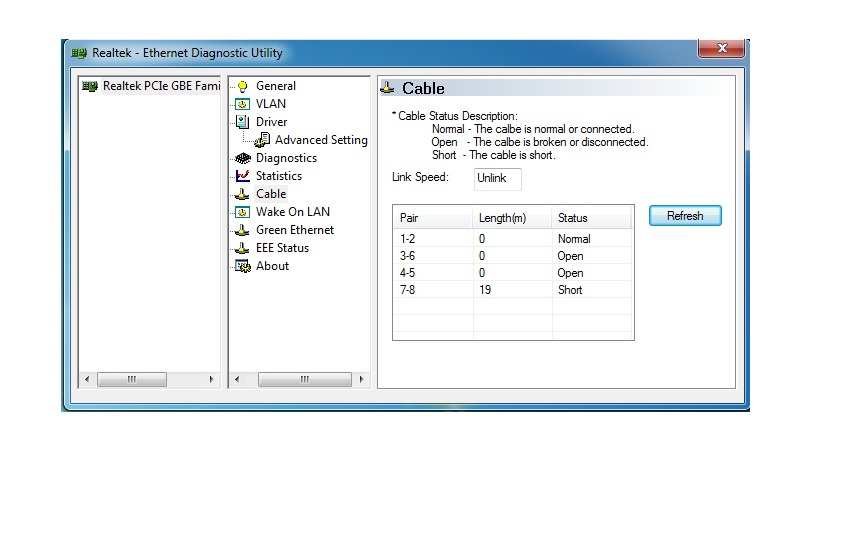Image resolution: width=864 pixels, height=540 pixels.
Task: Click adapter list scrollbar left arrow
Action: pyautogui.click(x=87, y=380)
